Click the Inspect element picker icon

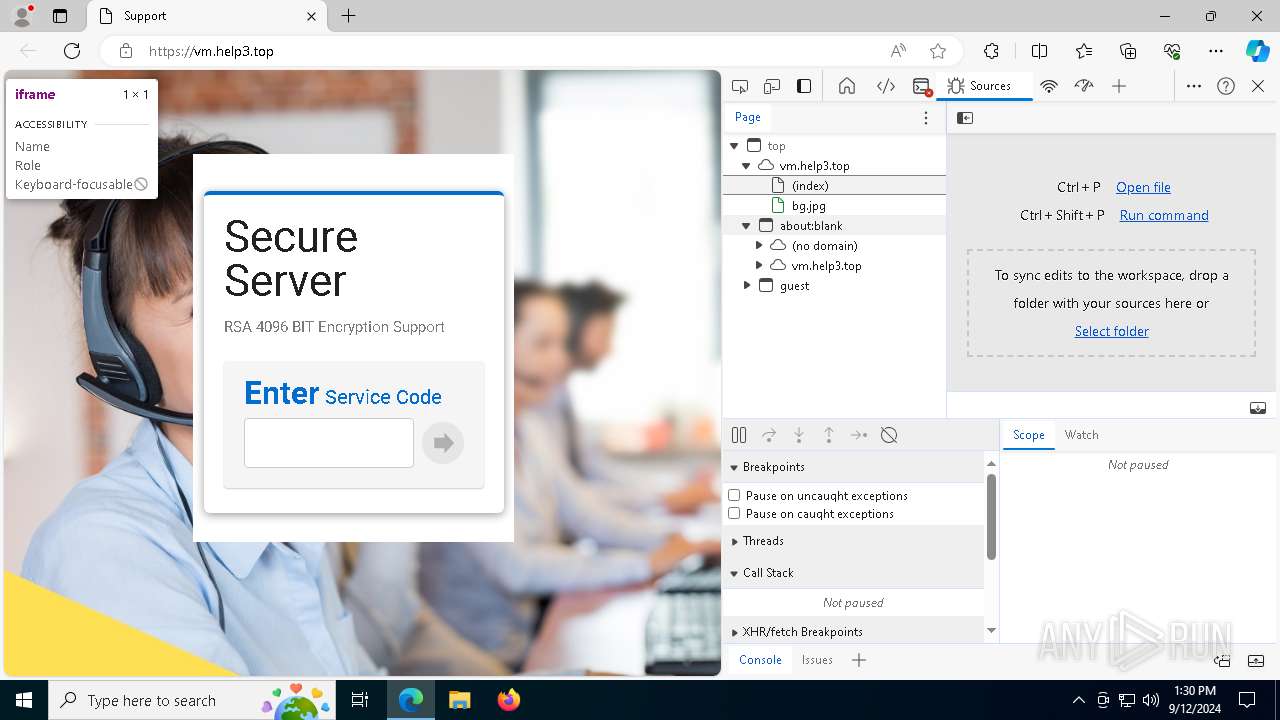point(740,86)
